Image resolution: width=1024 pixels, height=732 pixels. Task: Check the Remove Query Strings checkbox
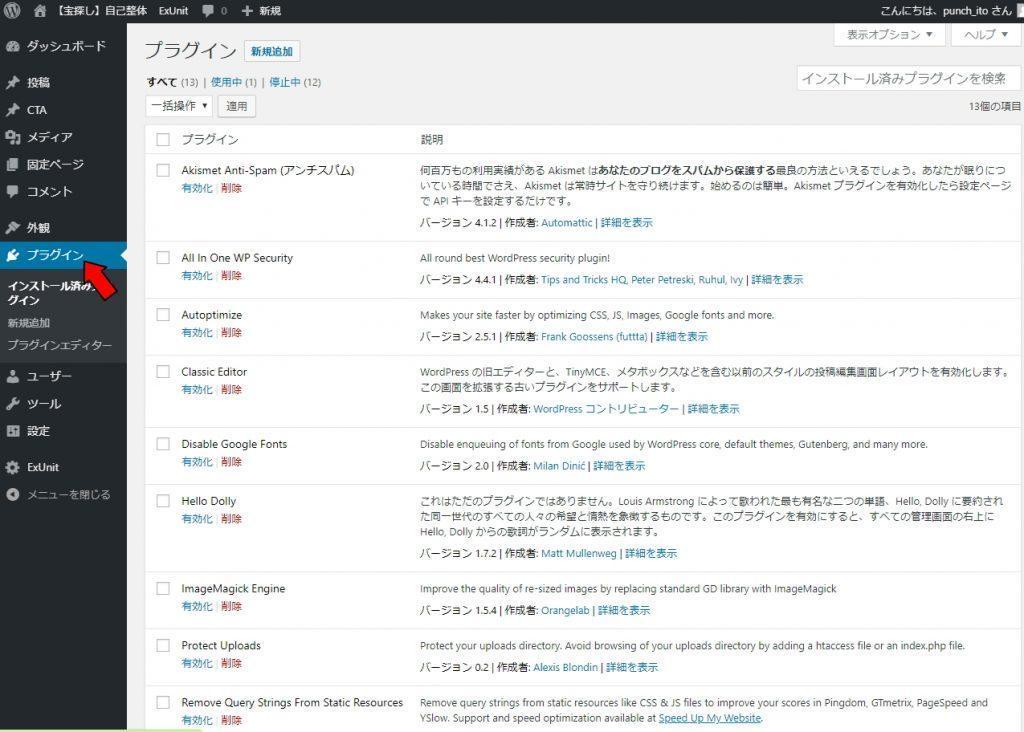[x=163, y=703]
